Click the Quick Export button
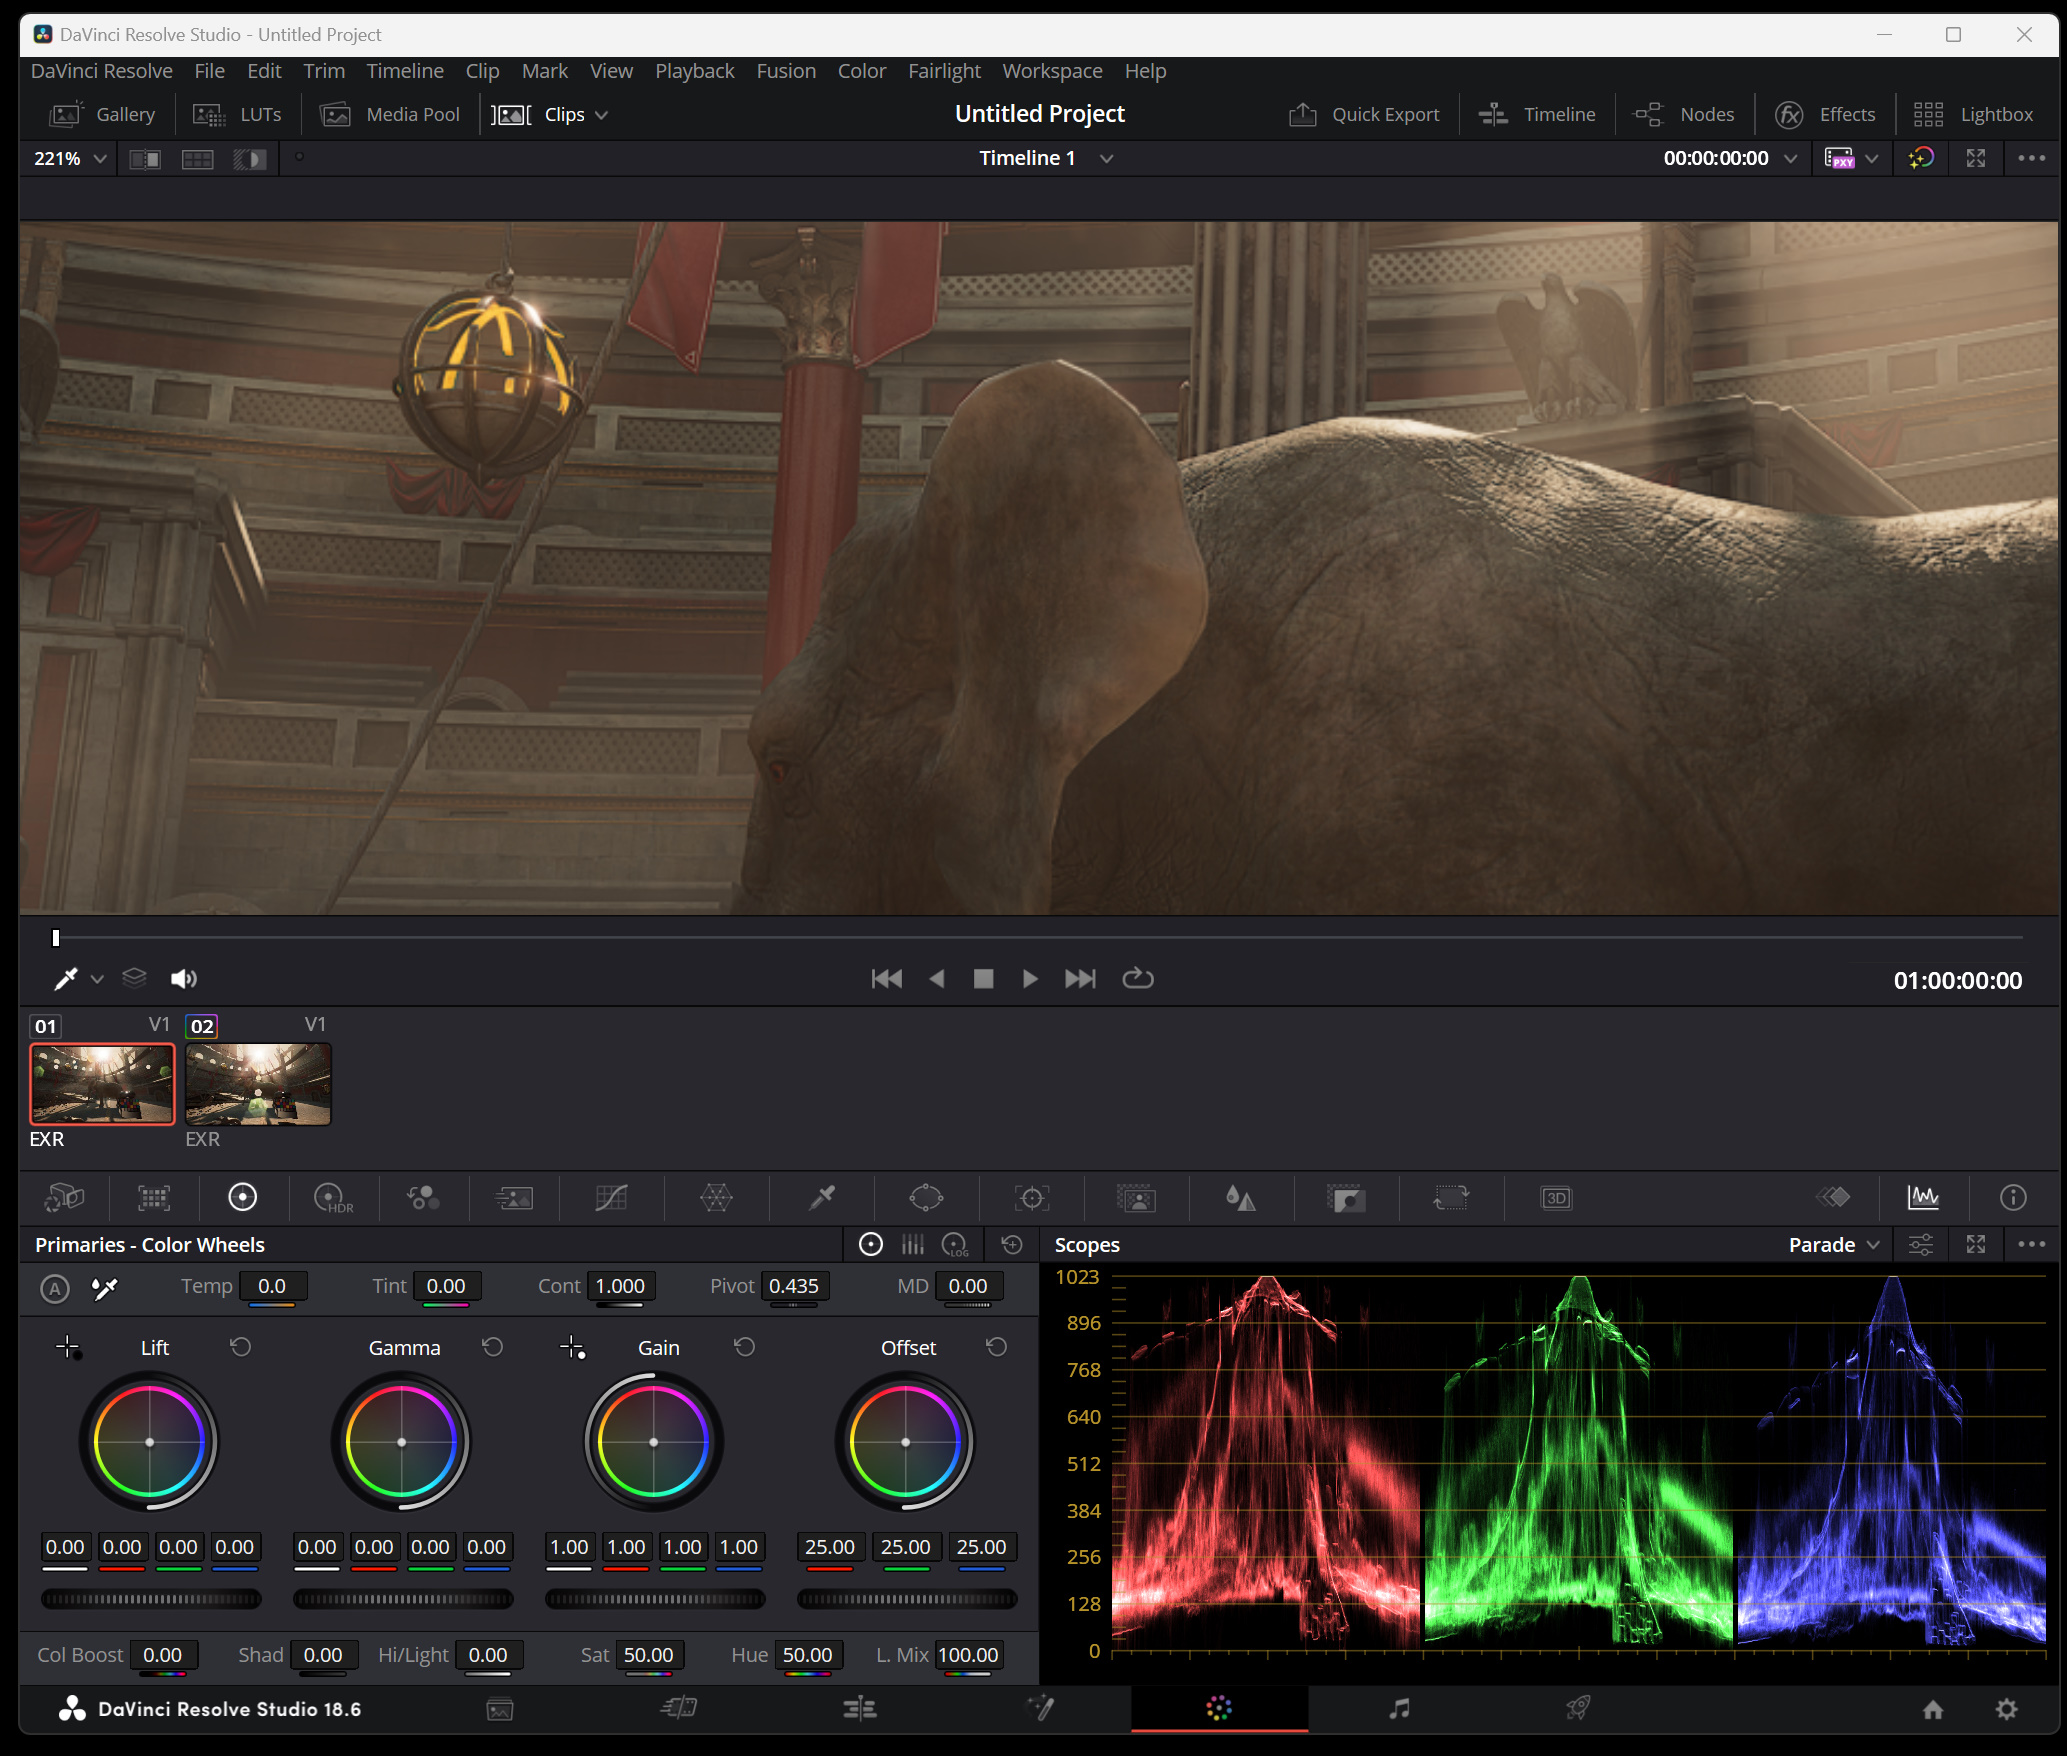Screen dimensions: 2067x1756 point(1364,115)
